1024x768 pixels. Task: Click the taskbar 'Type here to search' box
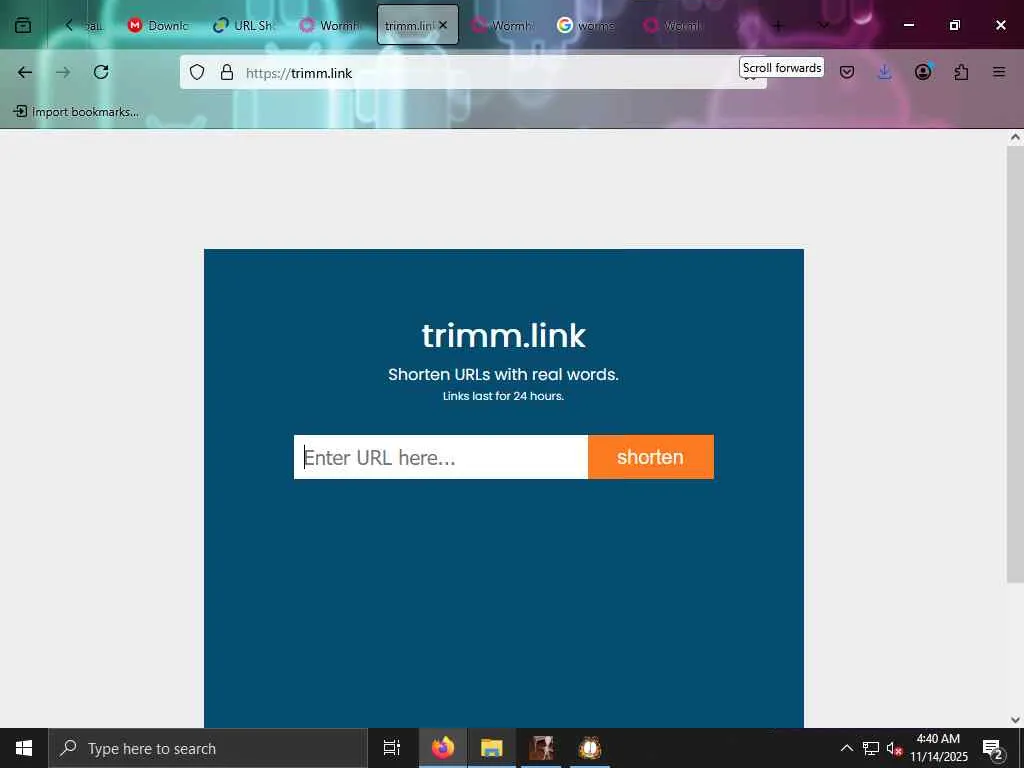pyautogui.click(x=208, y=748)
